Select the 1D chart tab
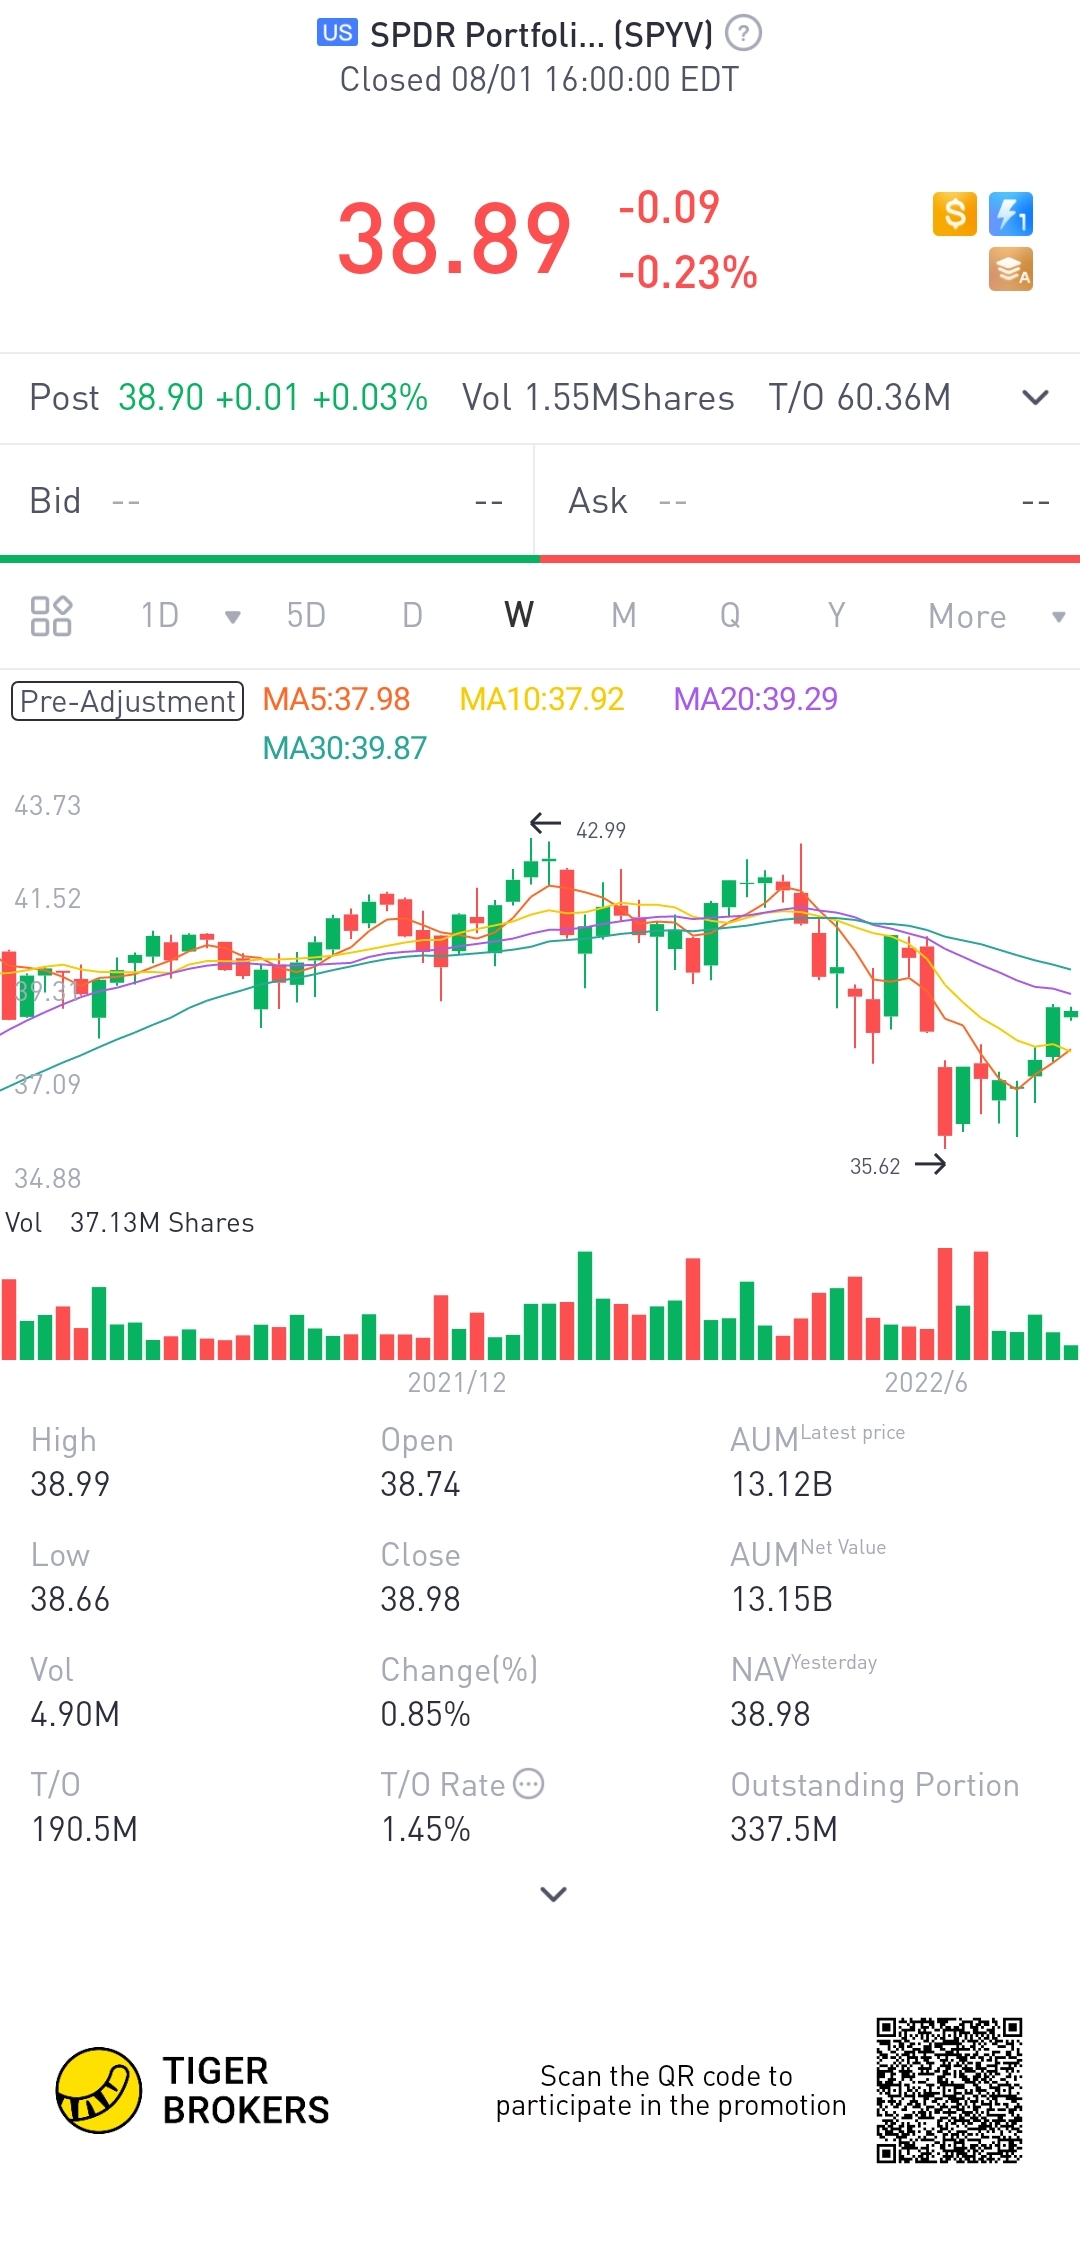1080x2249 pixels. pyautogui.click(x=160, y=615)
